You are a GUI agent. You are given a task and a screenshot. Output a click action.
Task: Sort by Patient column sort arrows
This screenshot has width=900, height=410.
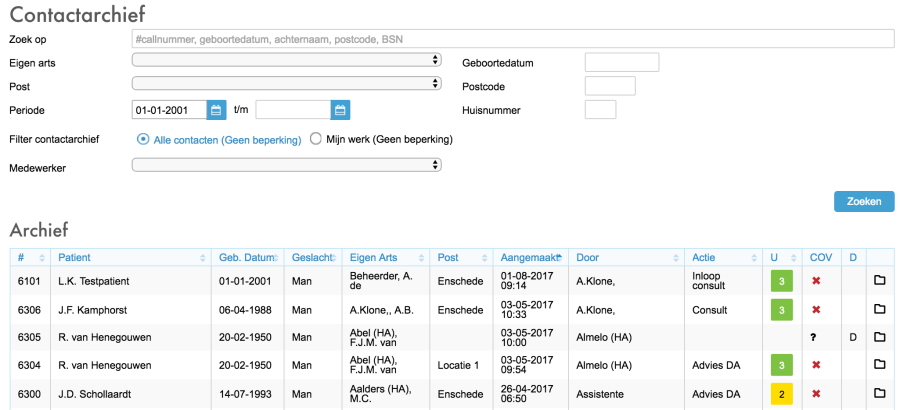click(x=203, y=258)
